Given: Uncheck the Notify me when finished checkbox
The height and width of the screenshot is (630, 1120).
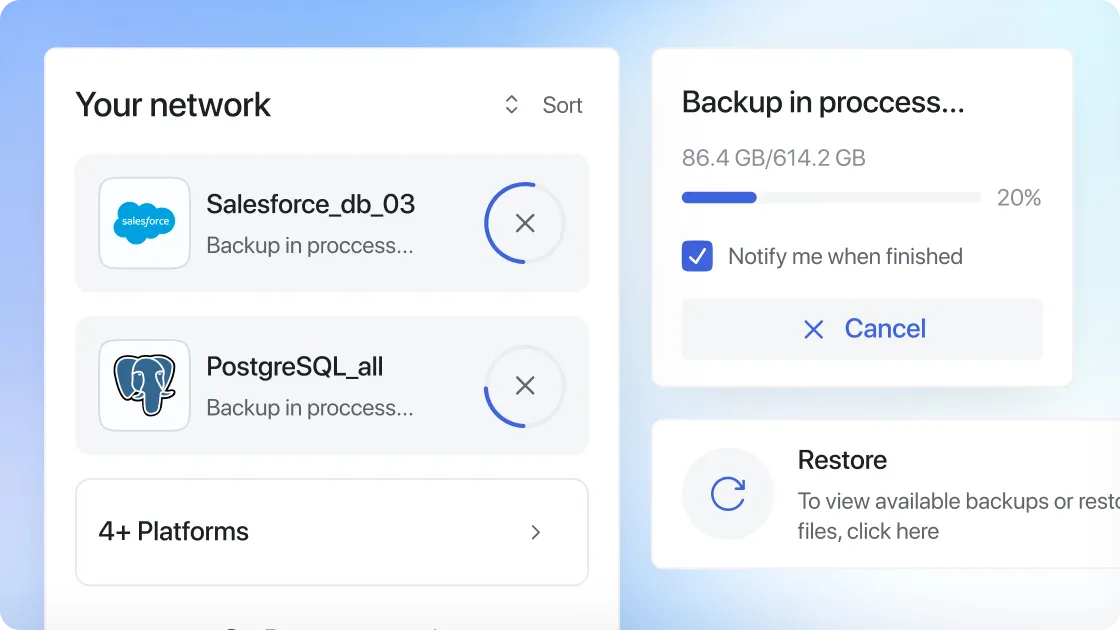Looking at the screenshot, I should point(697,256).
